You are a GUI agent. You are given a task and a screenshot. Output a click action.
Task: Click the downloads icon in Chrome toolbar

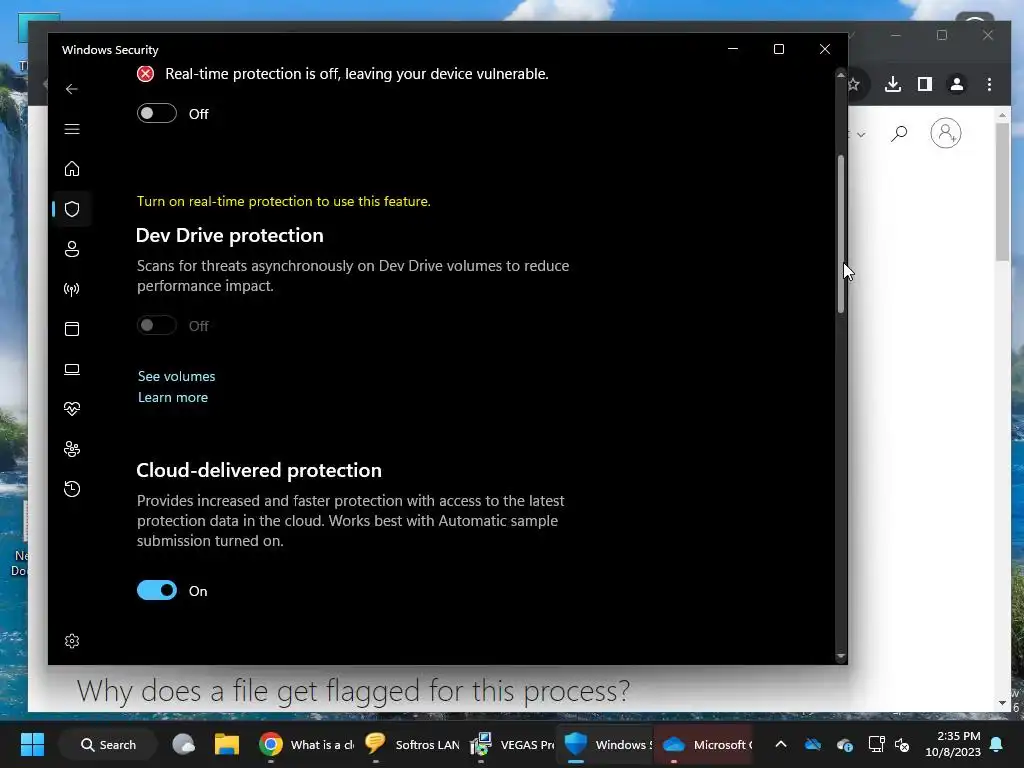(893, 84)
